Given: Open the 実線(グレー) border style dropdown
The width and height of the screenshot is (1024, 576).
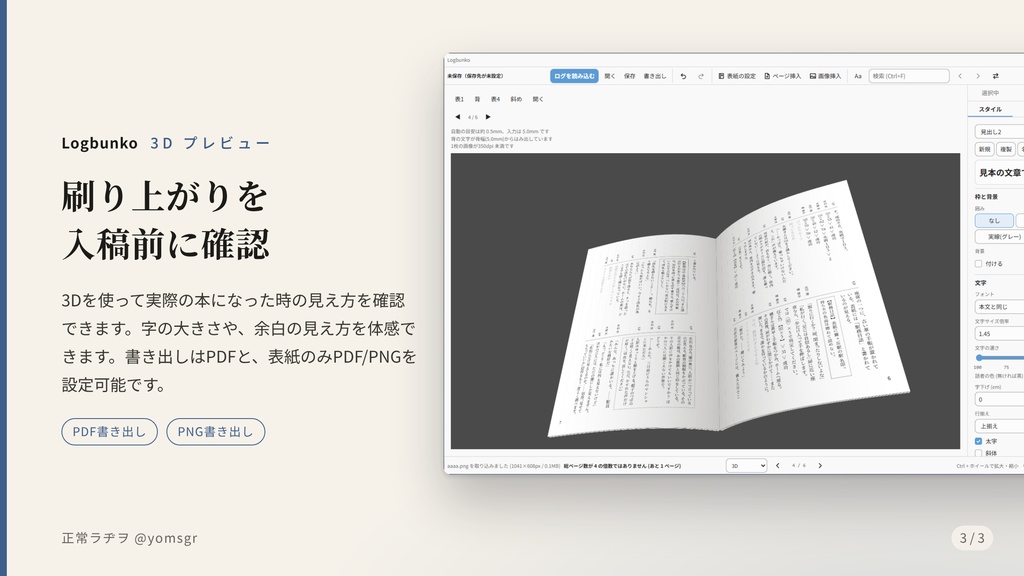Looking at the screenshot, I should tap(999, 236).
